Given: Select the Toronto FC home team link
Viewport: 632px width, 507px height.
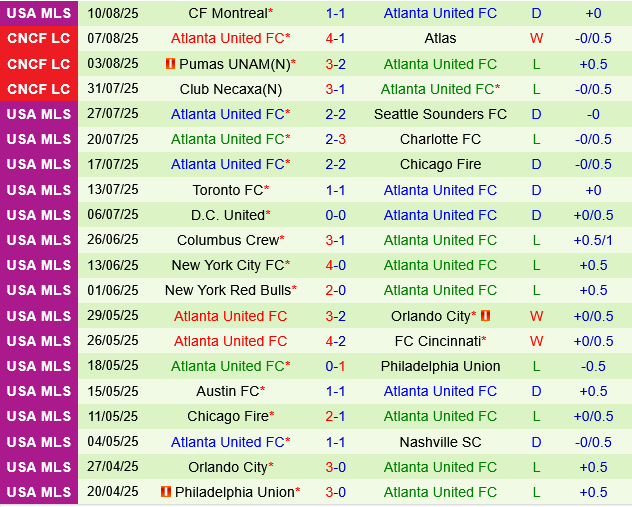Looking at the screenshot, I should point(228,190).
